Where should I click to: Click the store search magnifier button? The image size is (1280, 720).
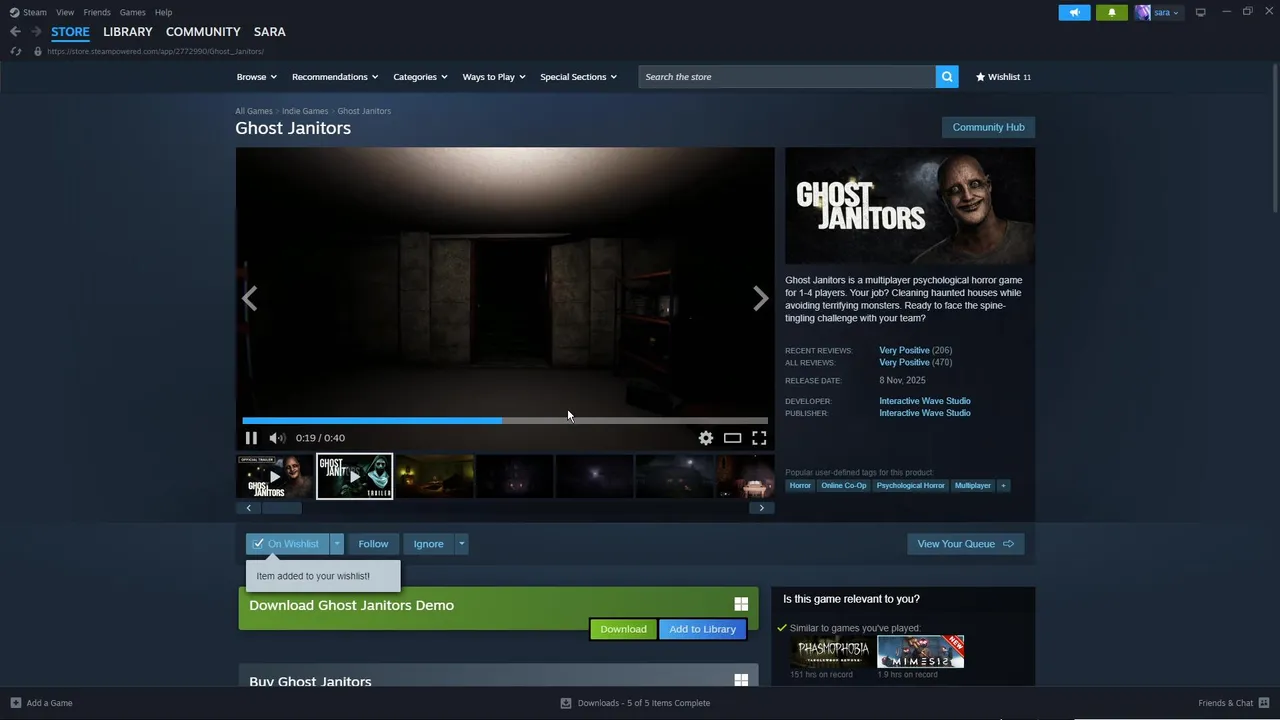[x=947, y=77]
